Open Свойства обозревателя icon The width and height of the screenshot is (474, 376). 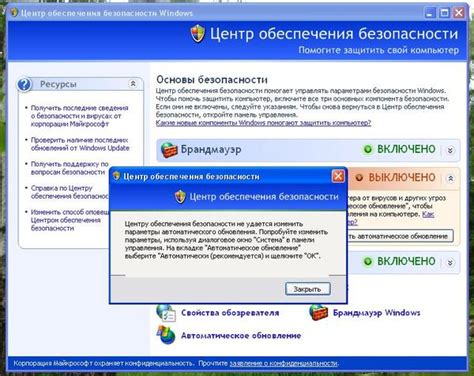click(166, 313)
